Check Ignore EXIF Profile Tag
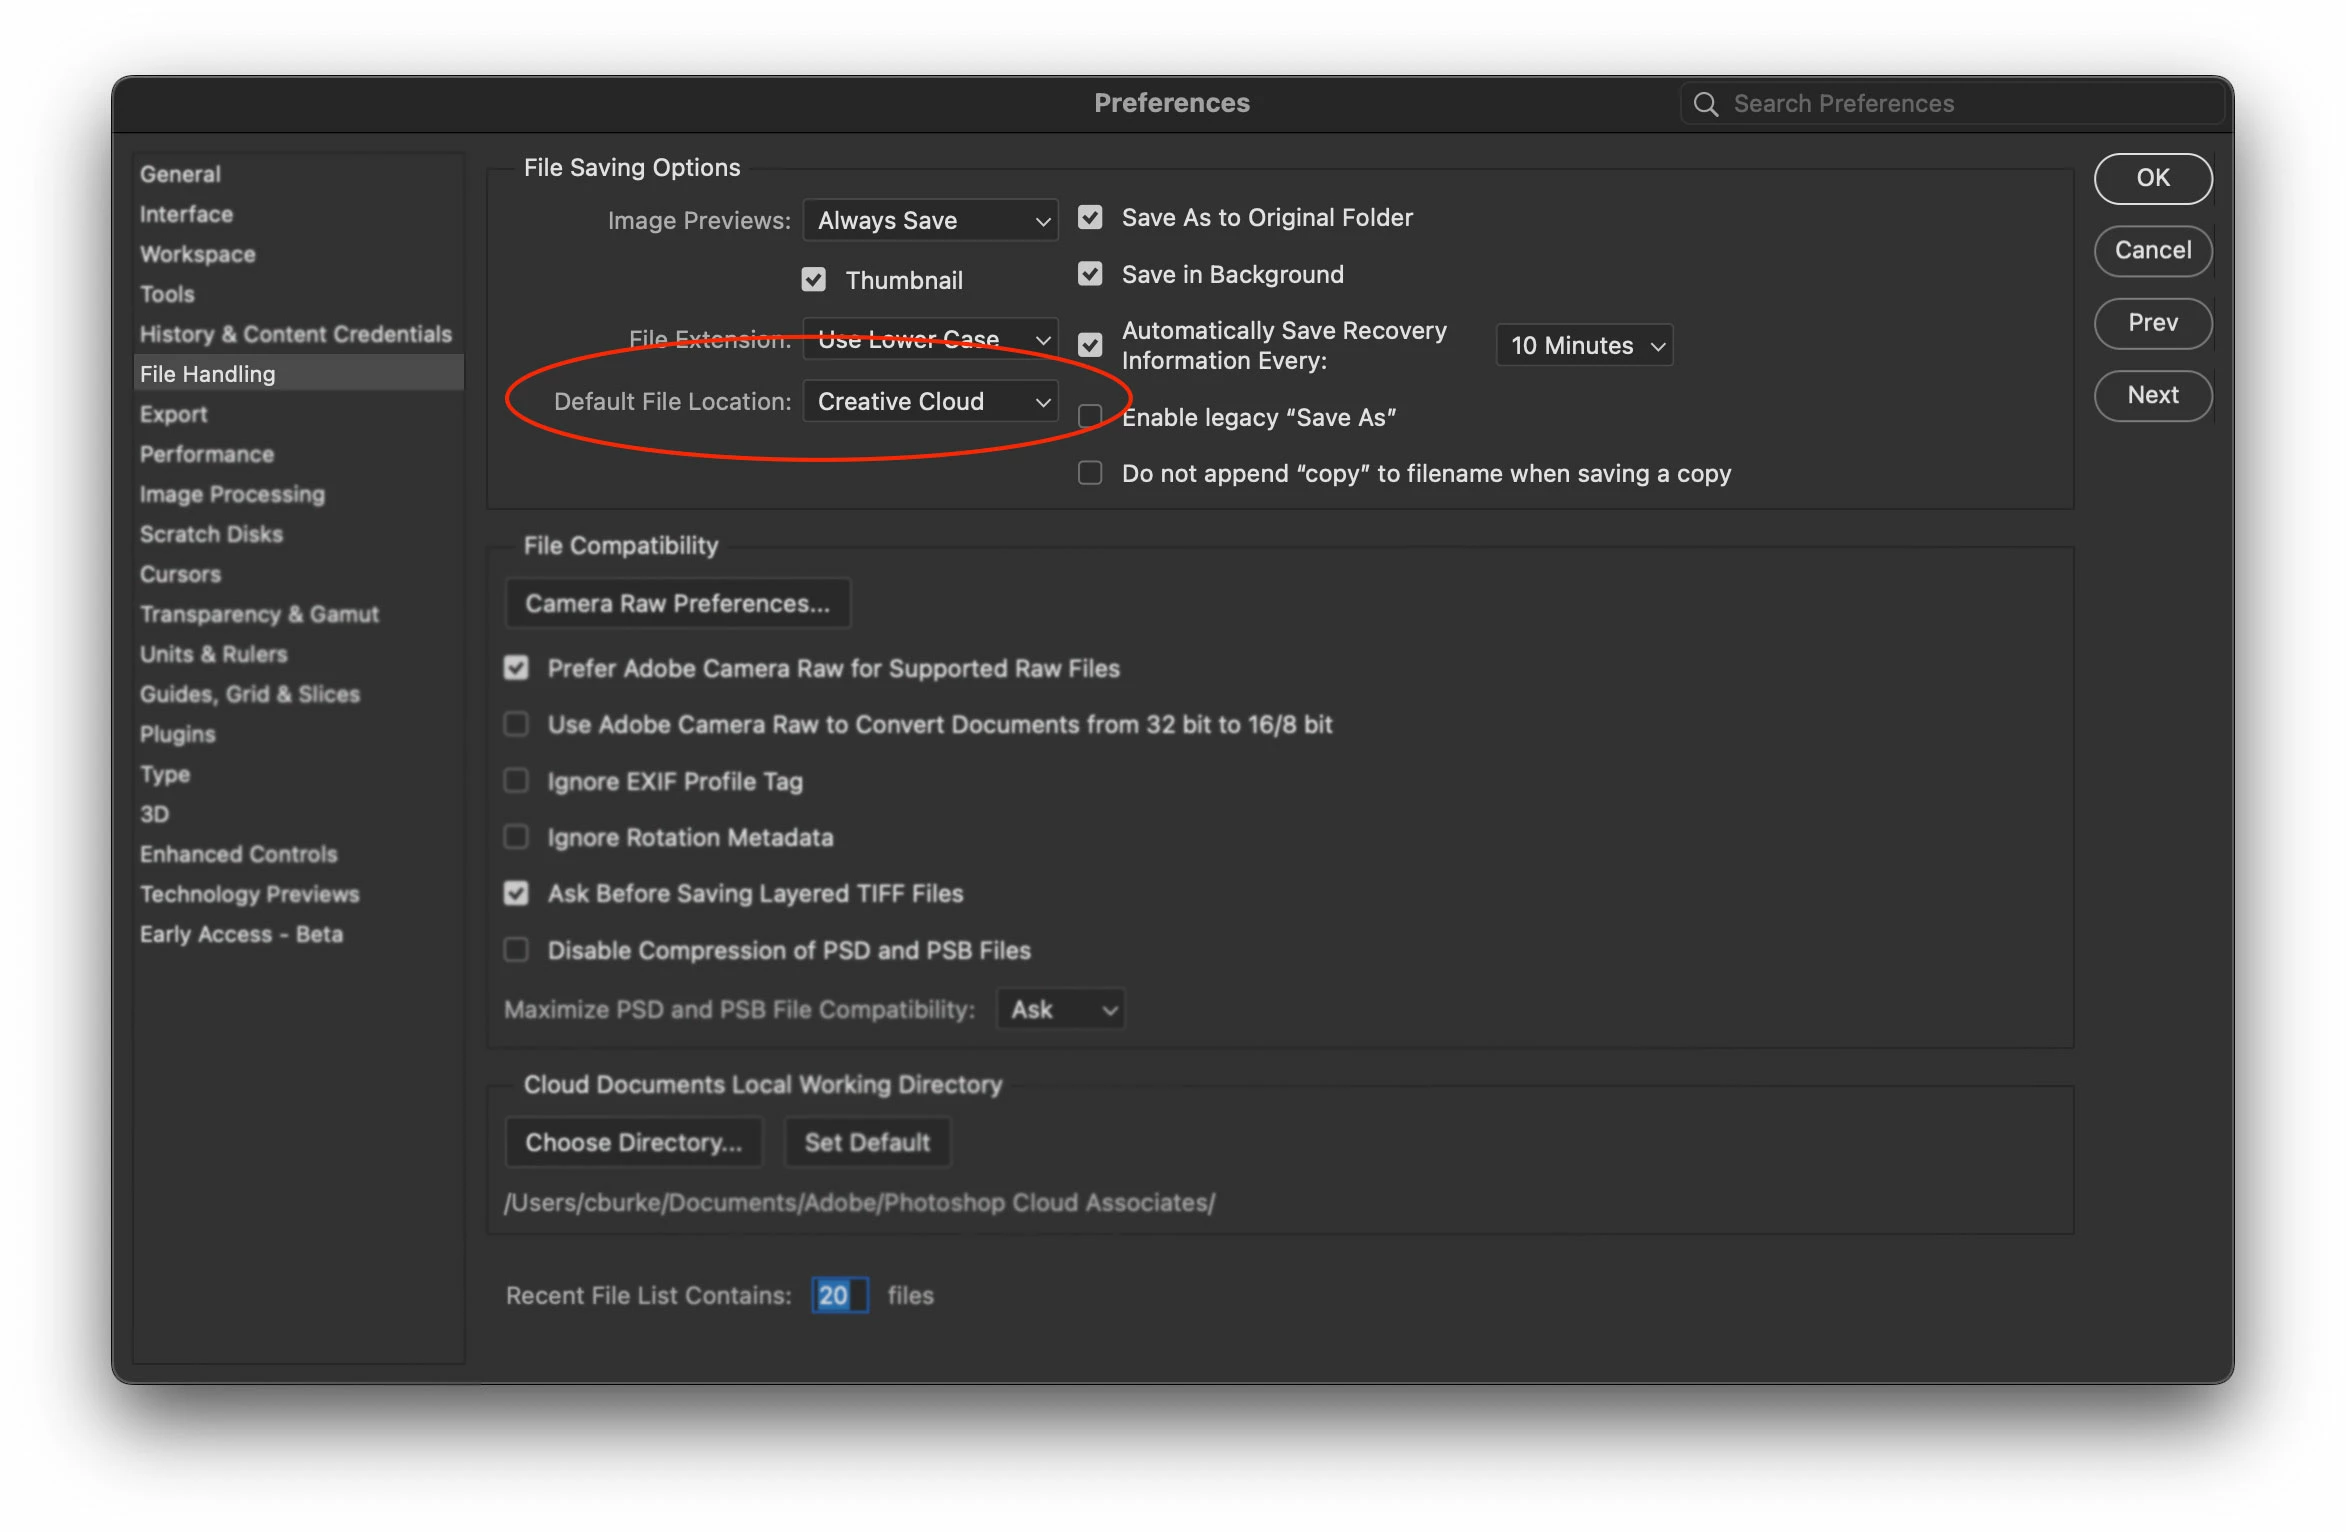Viewport: 2346px width, 1532px height. [x=516, y=781]
